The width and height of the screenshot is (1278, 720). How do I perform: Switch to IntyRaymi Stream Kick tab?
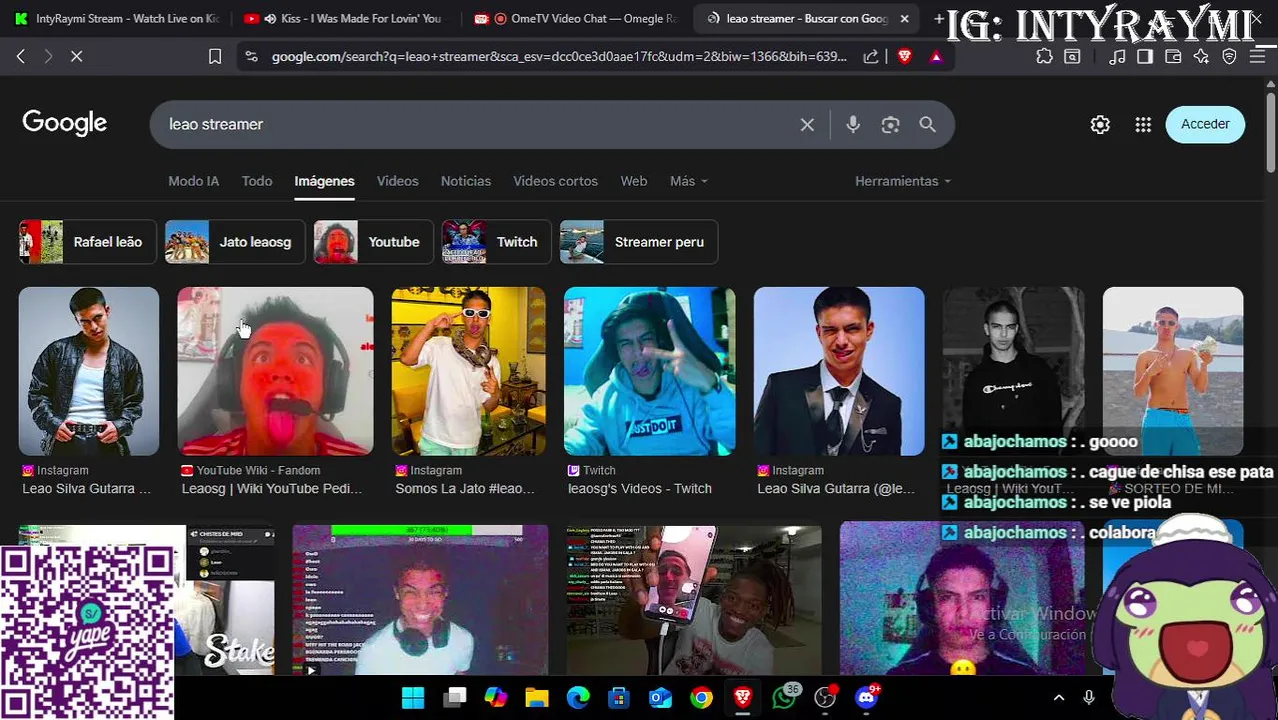pyautogui.click(x=116, y=18)
